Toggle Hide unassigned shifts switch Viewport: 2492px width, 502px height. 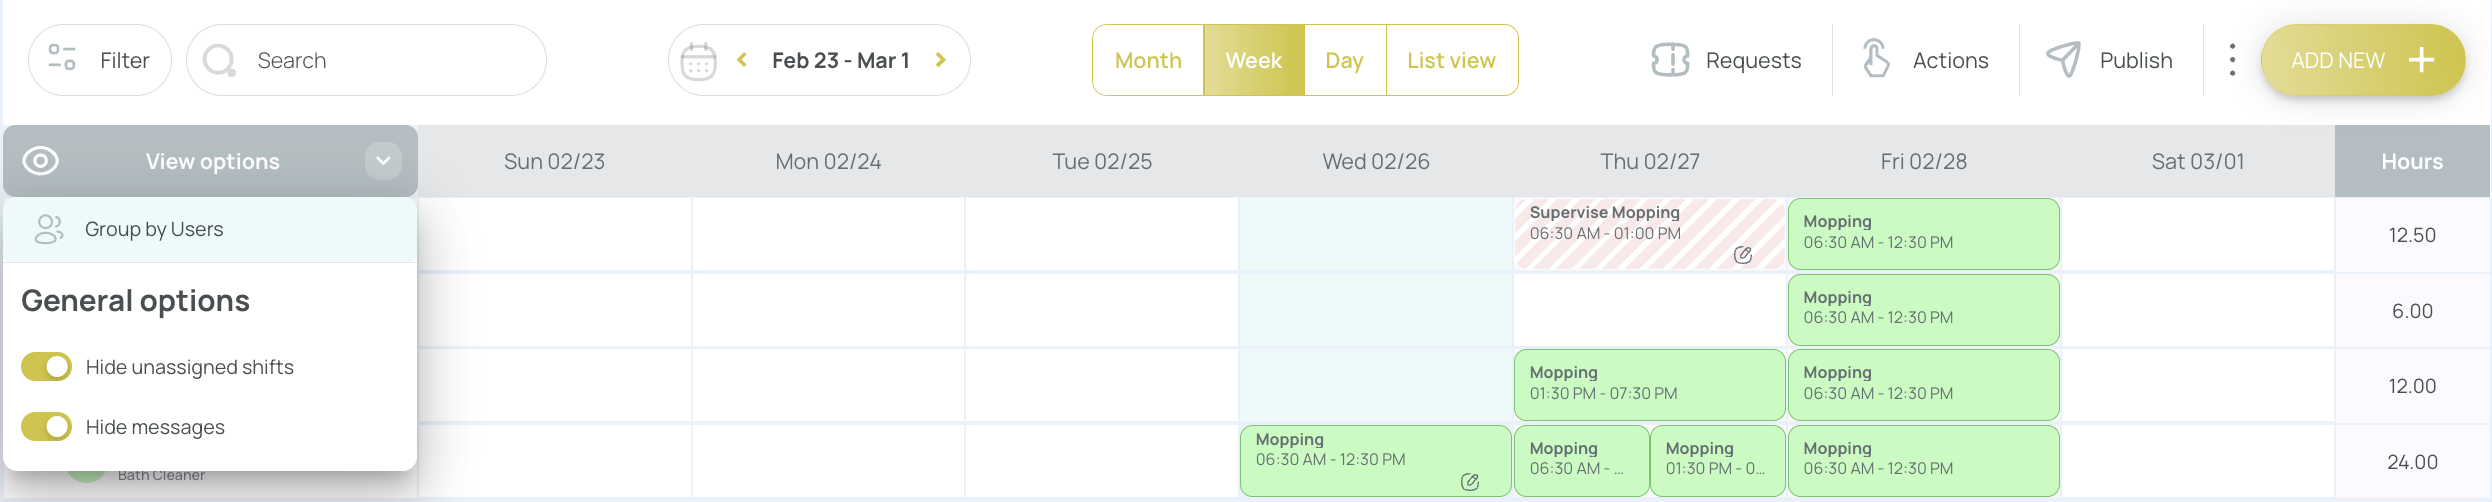tap(46, 367)
